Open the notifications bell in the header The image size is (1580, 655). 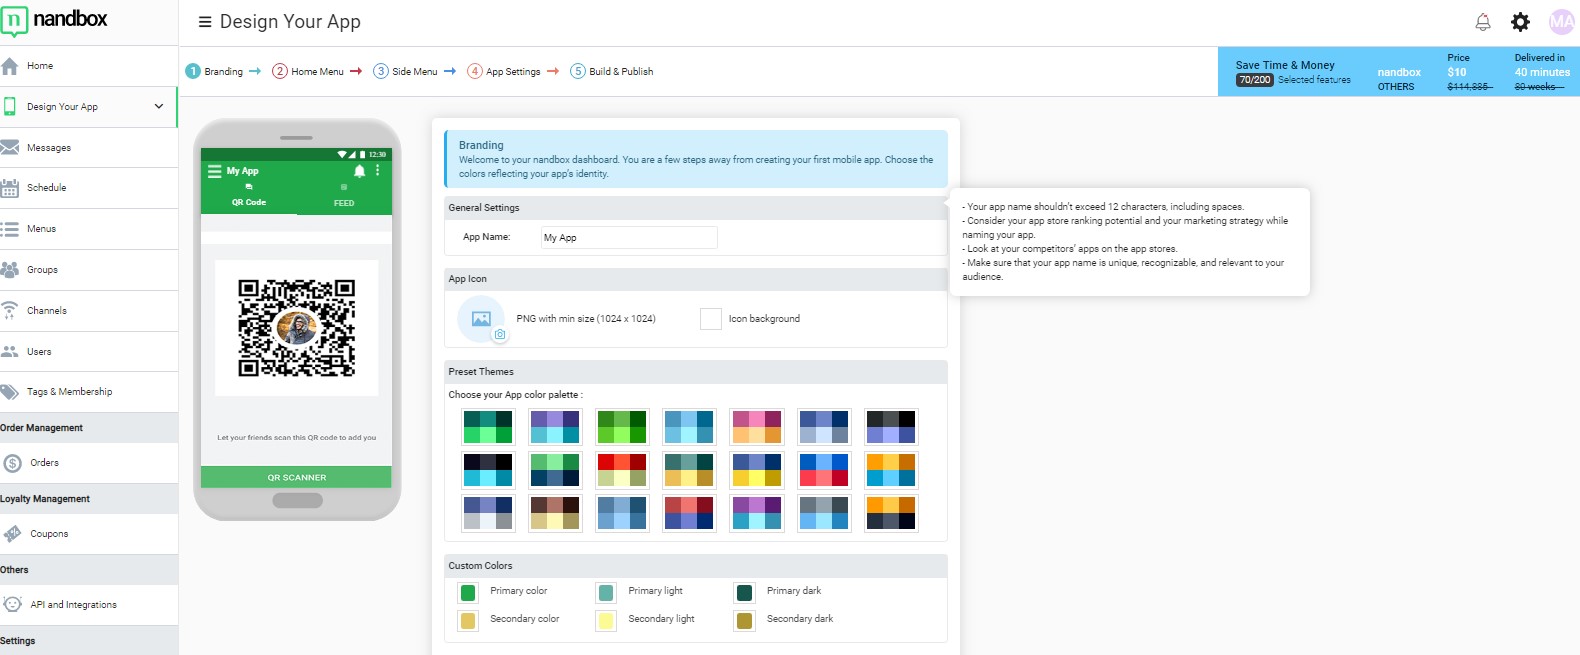[1483, 22]
